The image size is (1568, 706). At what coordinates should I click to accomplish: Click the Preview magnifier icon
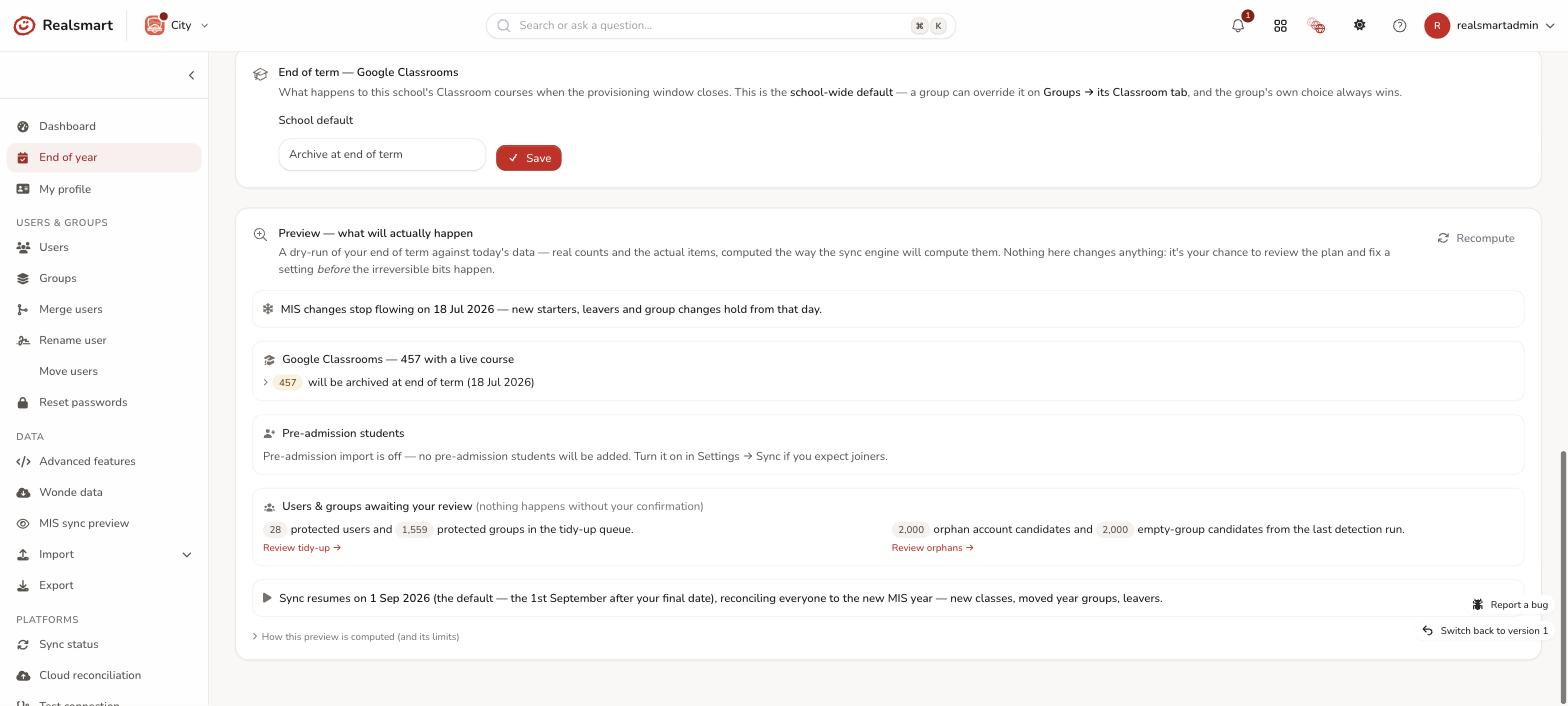(260, 234)
